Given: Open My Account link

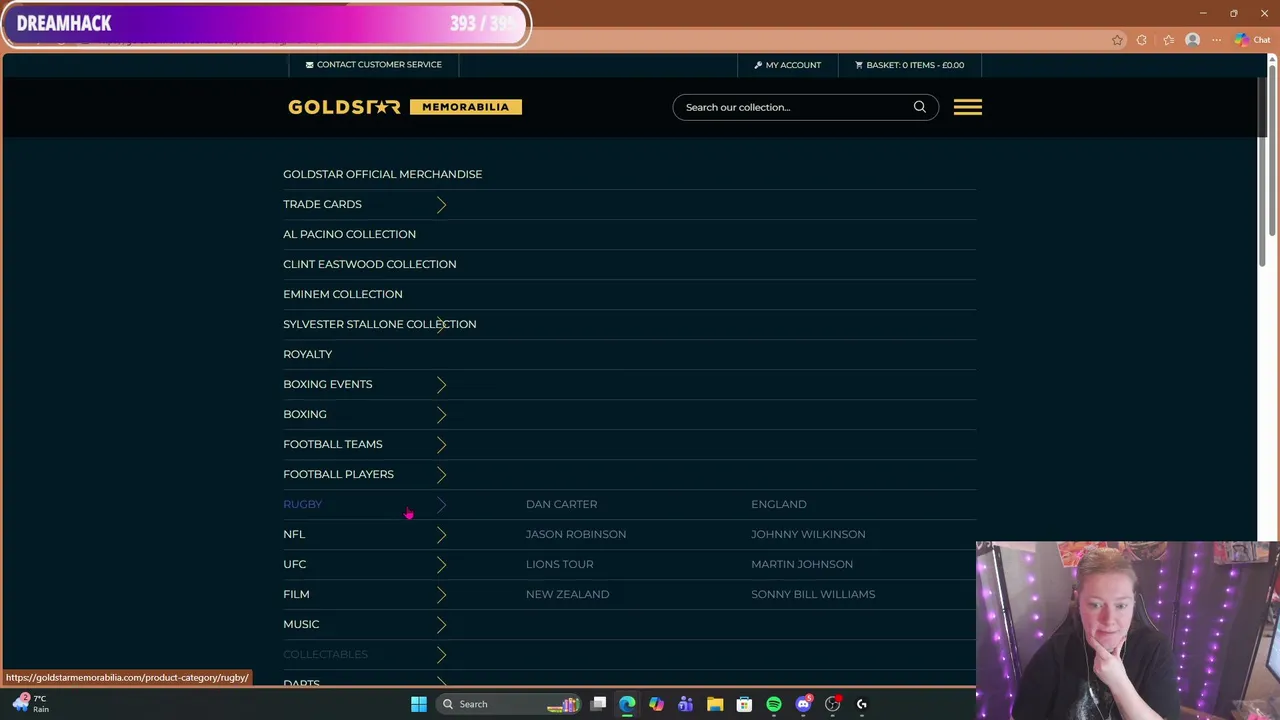Looking at the screenshot, I should [787, 65].
